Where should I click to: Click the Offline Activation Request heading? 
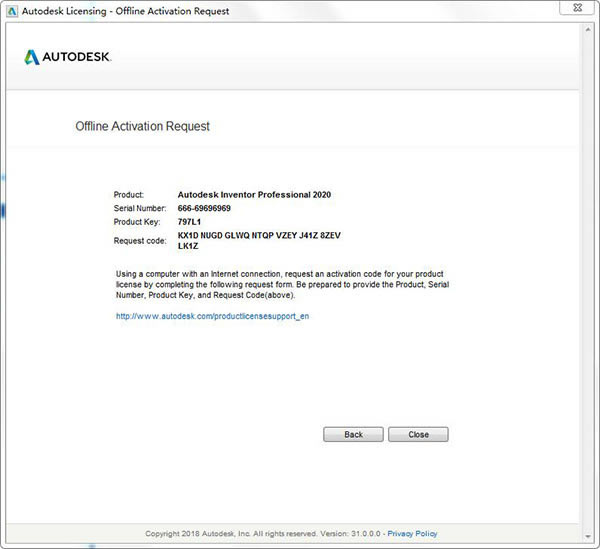(x=143, y=127)
